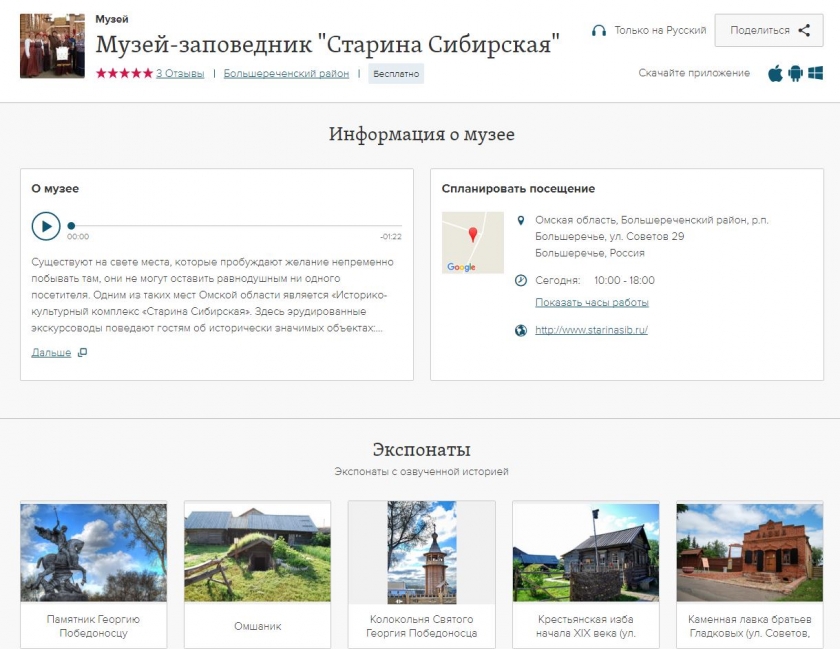
Task: Click the Музей category label
Action: coord(112,19)
